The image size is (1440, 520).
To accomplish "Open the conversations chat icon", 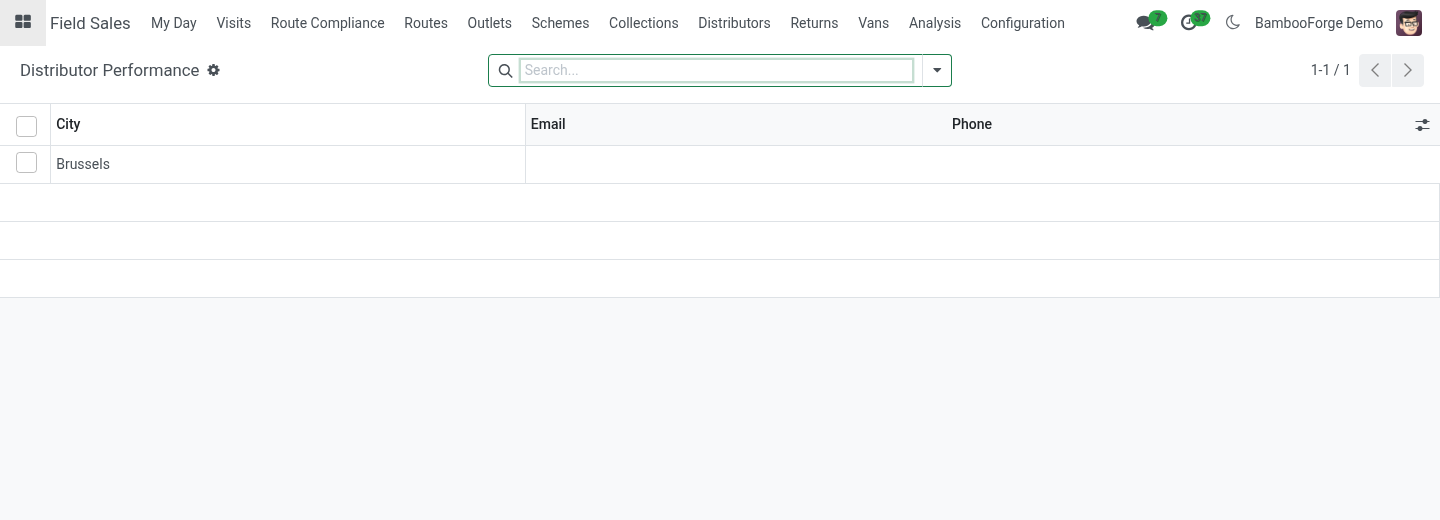I will [1145, 22].
